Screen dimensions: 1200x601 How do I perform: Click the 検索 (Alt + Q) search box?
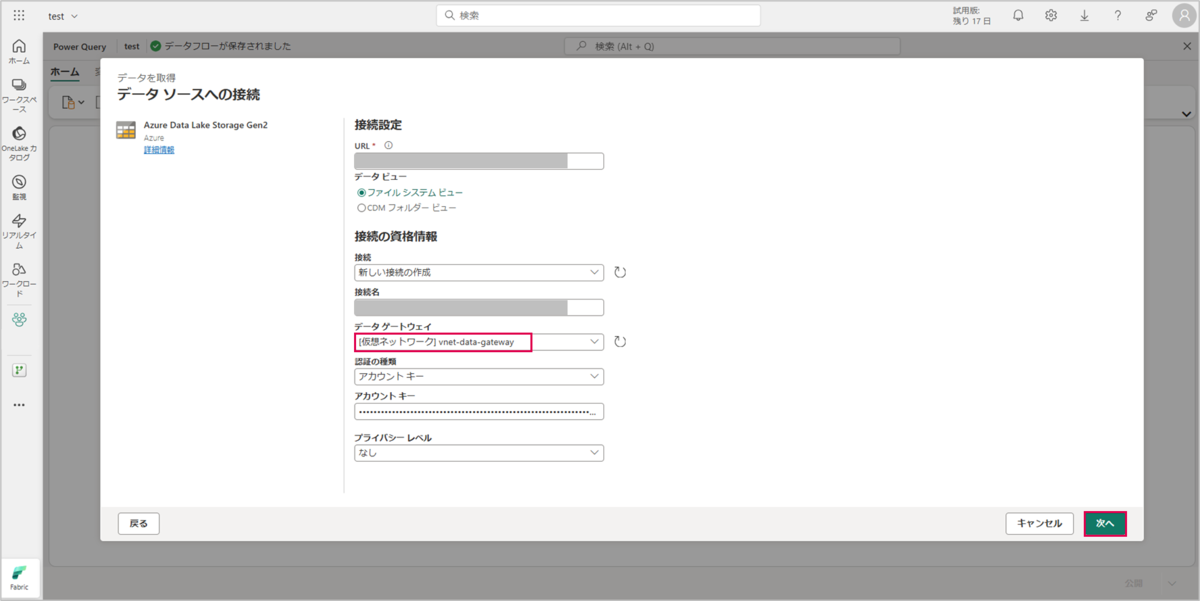point(732,46)
